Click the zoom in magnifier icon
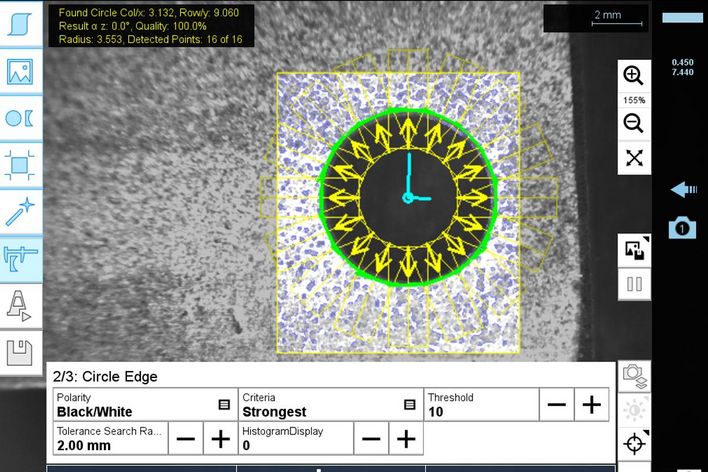This screenshot has width=708, height=472. point(633,75)
